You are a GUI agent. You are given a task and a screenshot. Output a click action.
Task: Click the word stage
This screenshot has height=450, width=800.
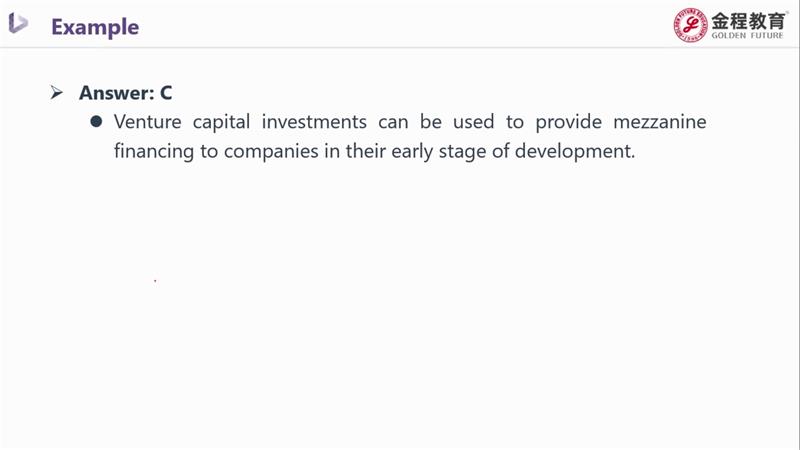pos(458,153)
